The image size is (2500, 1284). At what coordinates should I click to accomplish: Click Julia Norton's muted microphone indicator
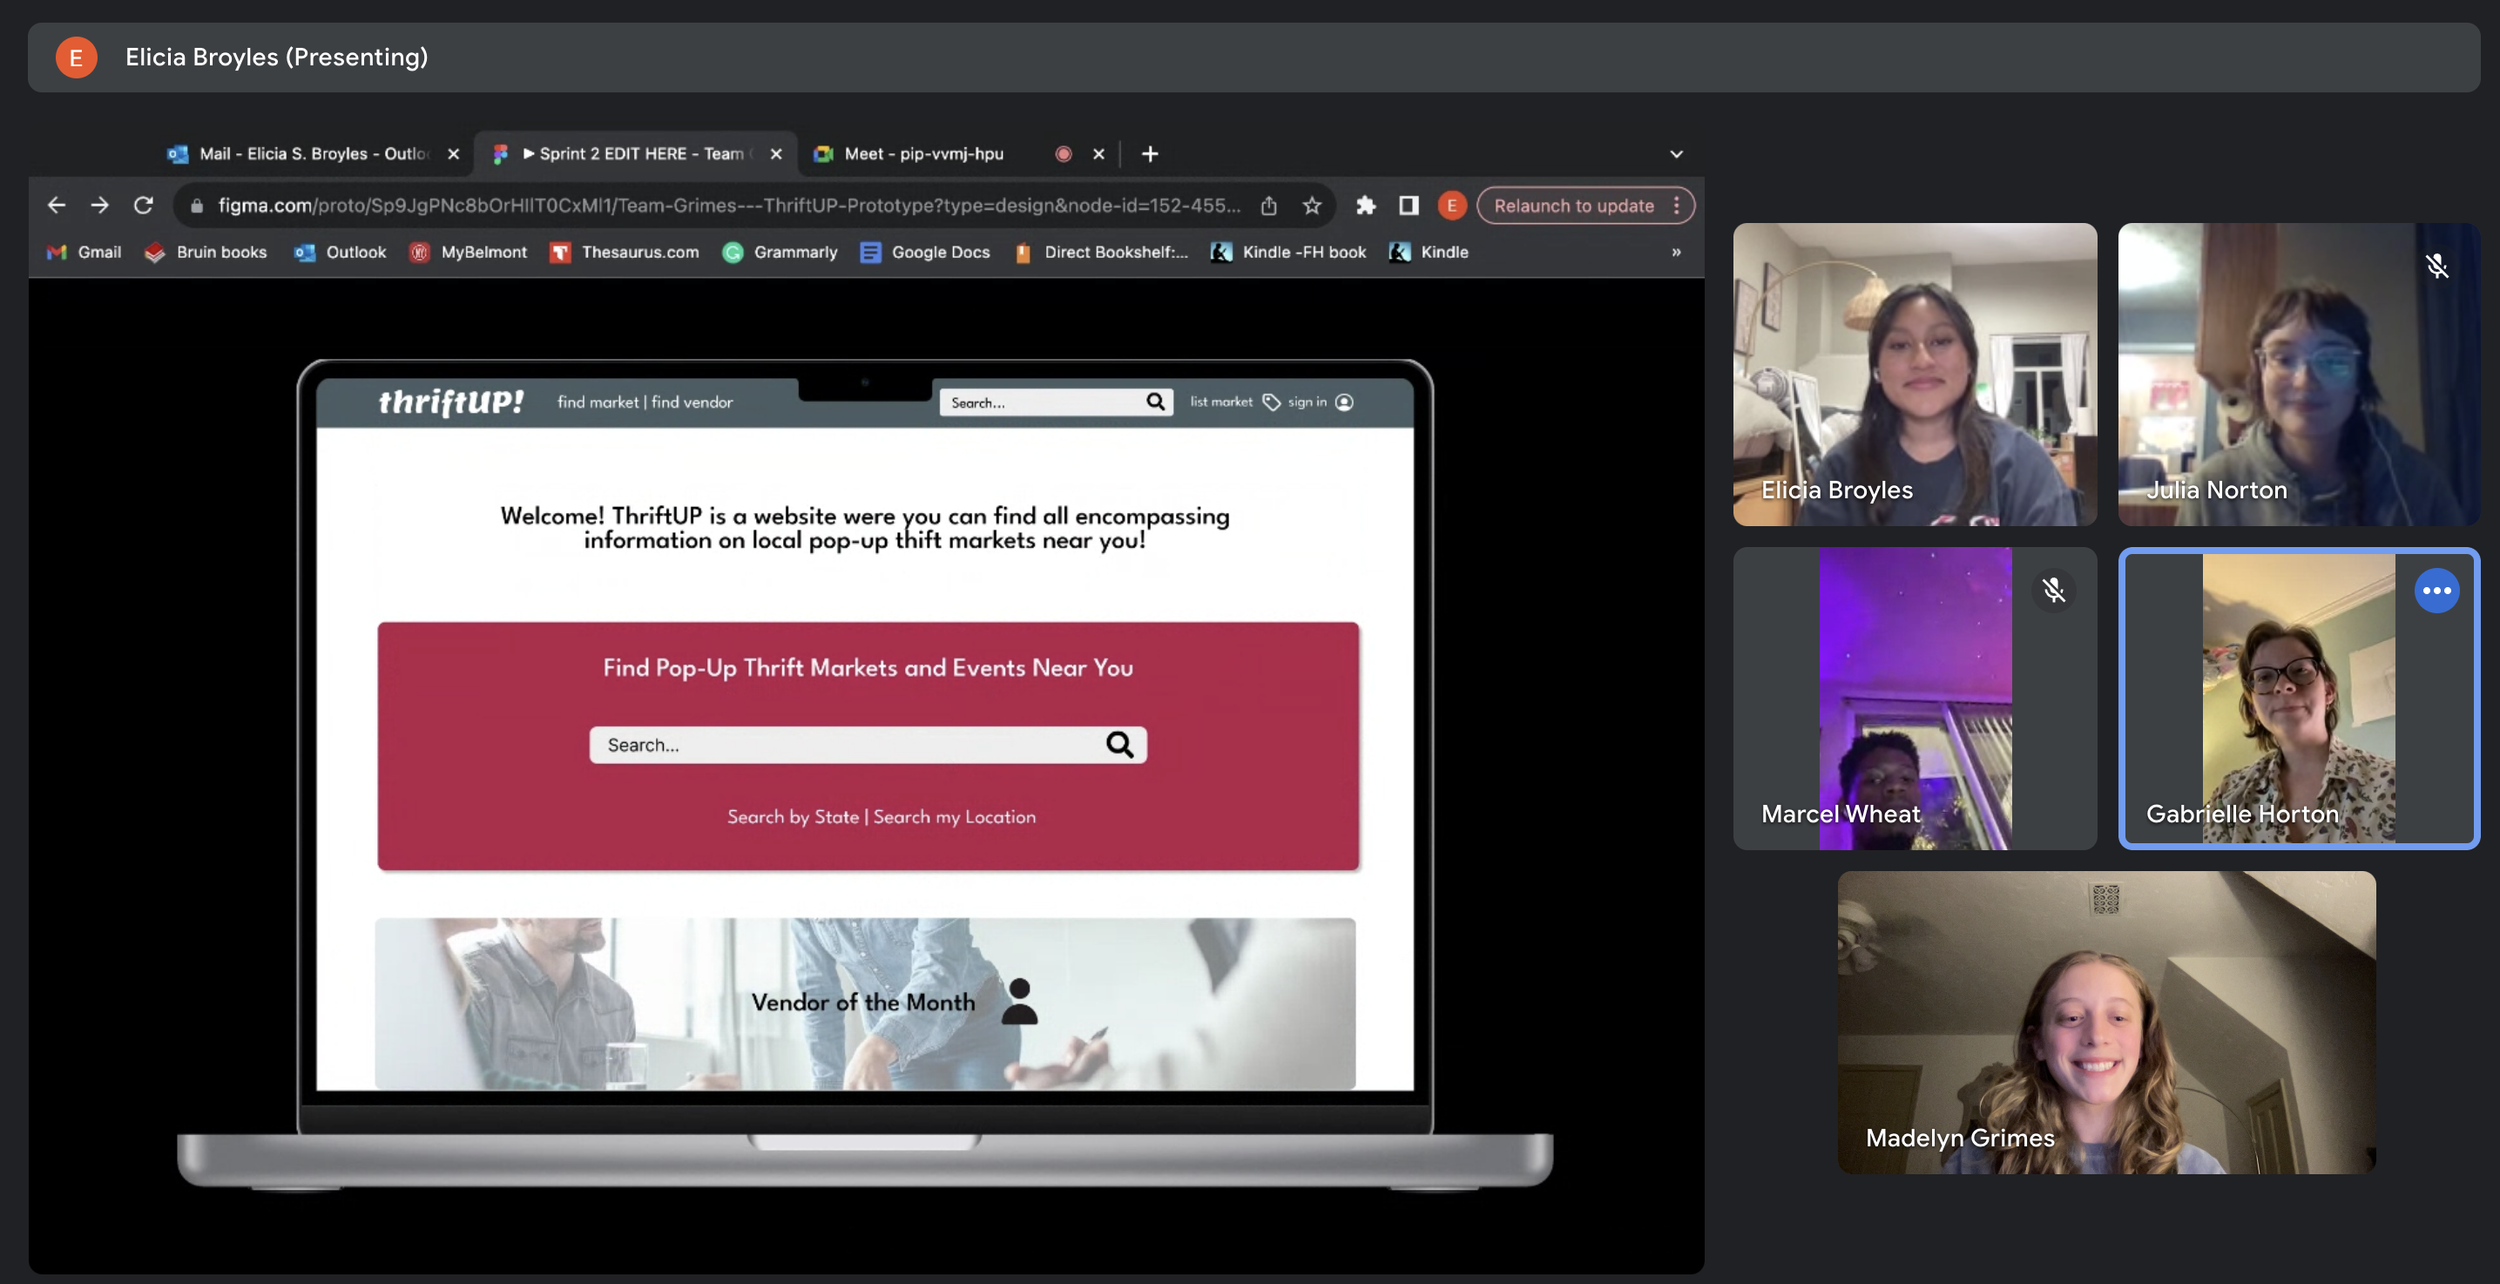click(2436, 266)
